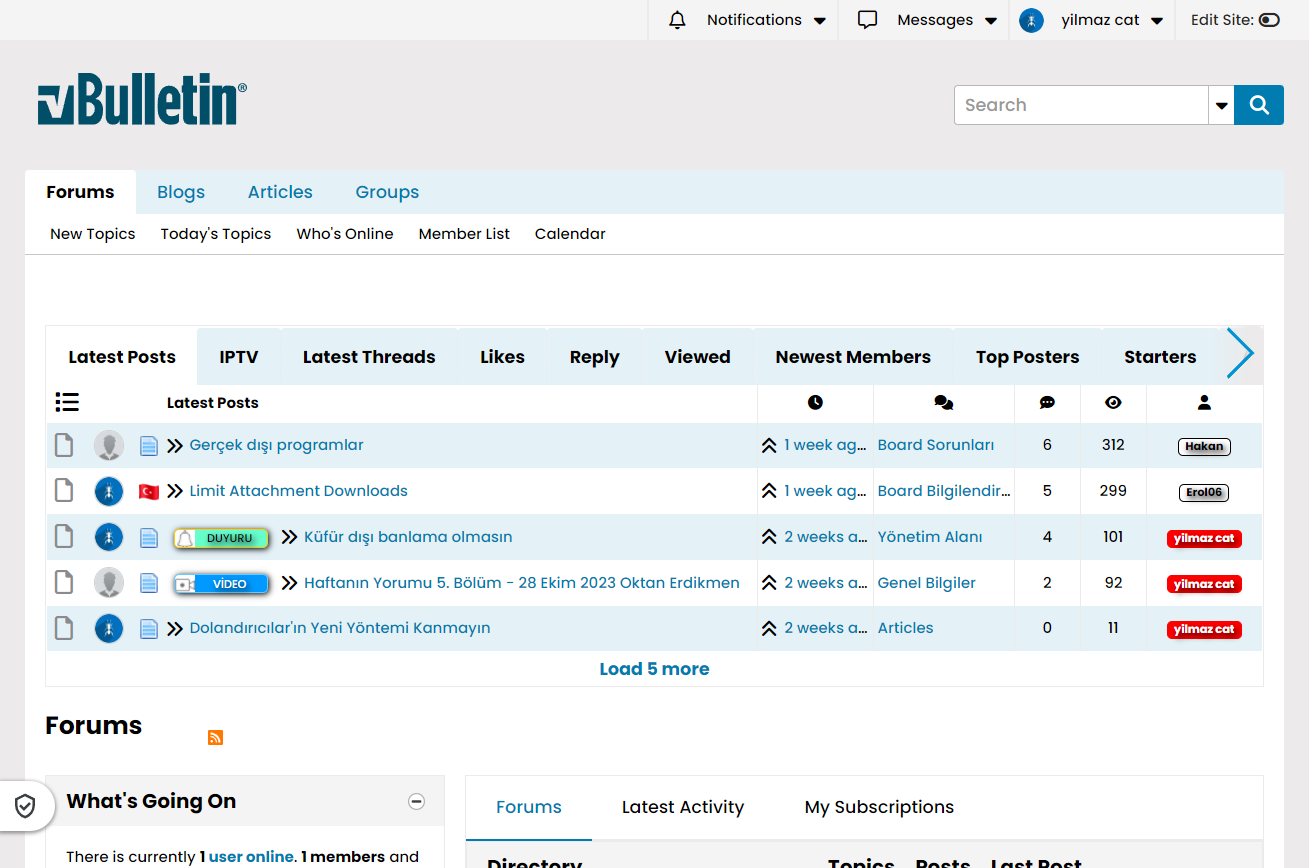Click the RSS feed icon beside Forums
This screenshot has height=868, width=1309.
coord(215,738)
